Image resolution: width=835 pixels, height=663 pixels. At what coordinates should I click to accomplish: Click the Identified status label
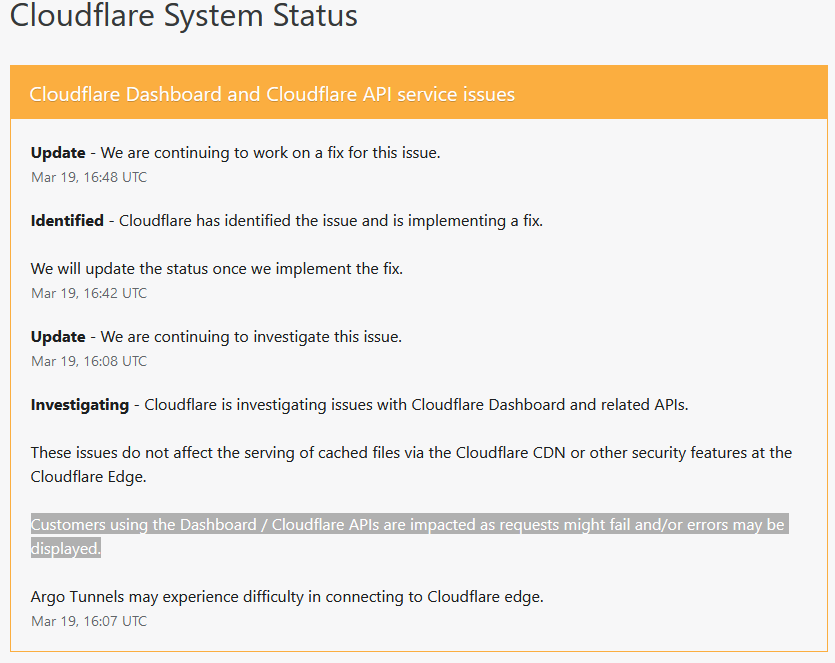67,220
